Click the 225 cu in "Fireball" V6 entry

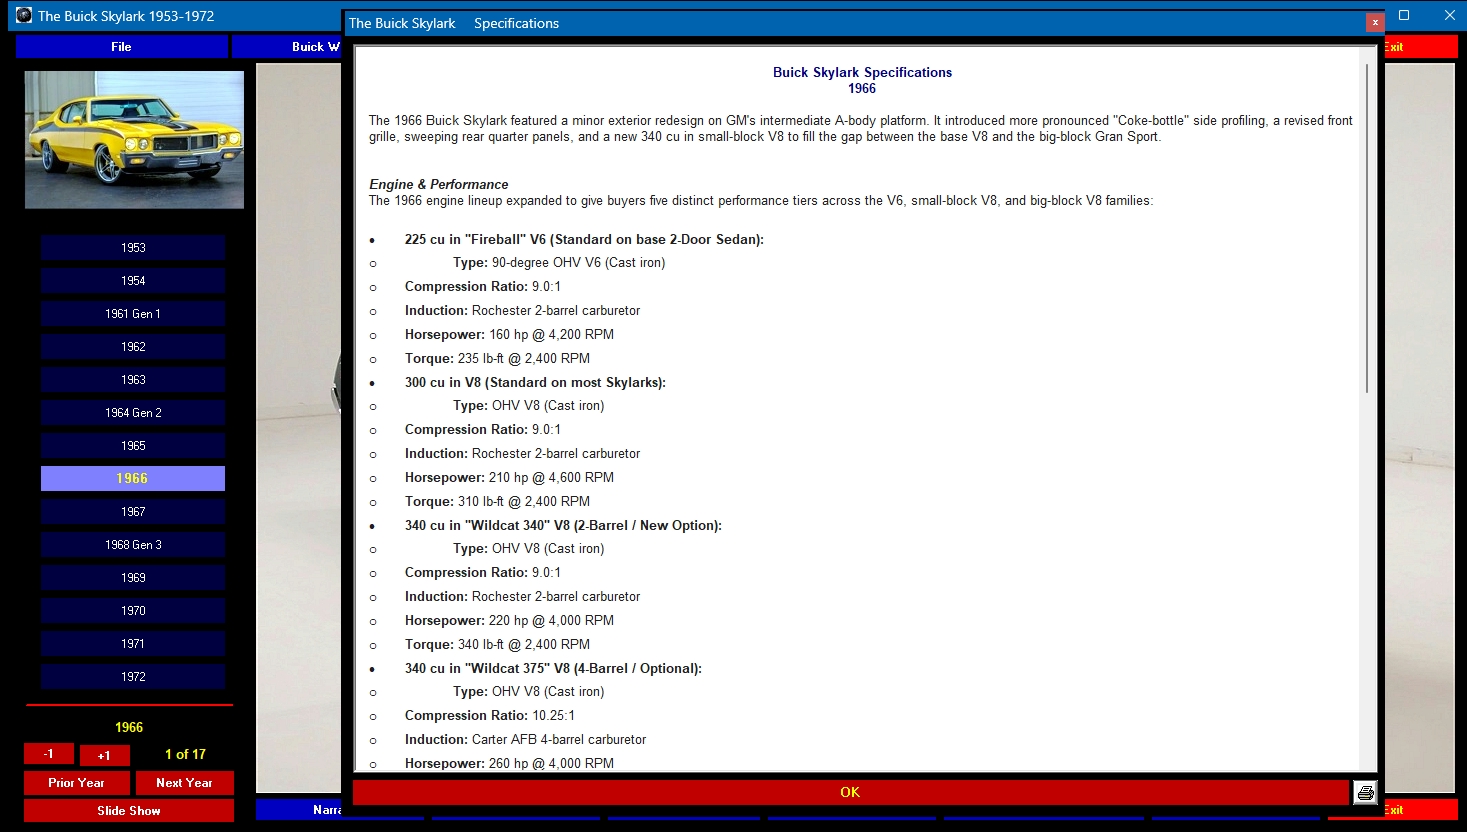pyautogui.click(x=584, y=239)
